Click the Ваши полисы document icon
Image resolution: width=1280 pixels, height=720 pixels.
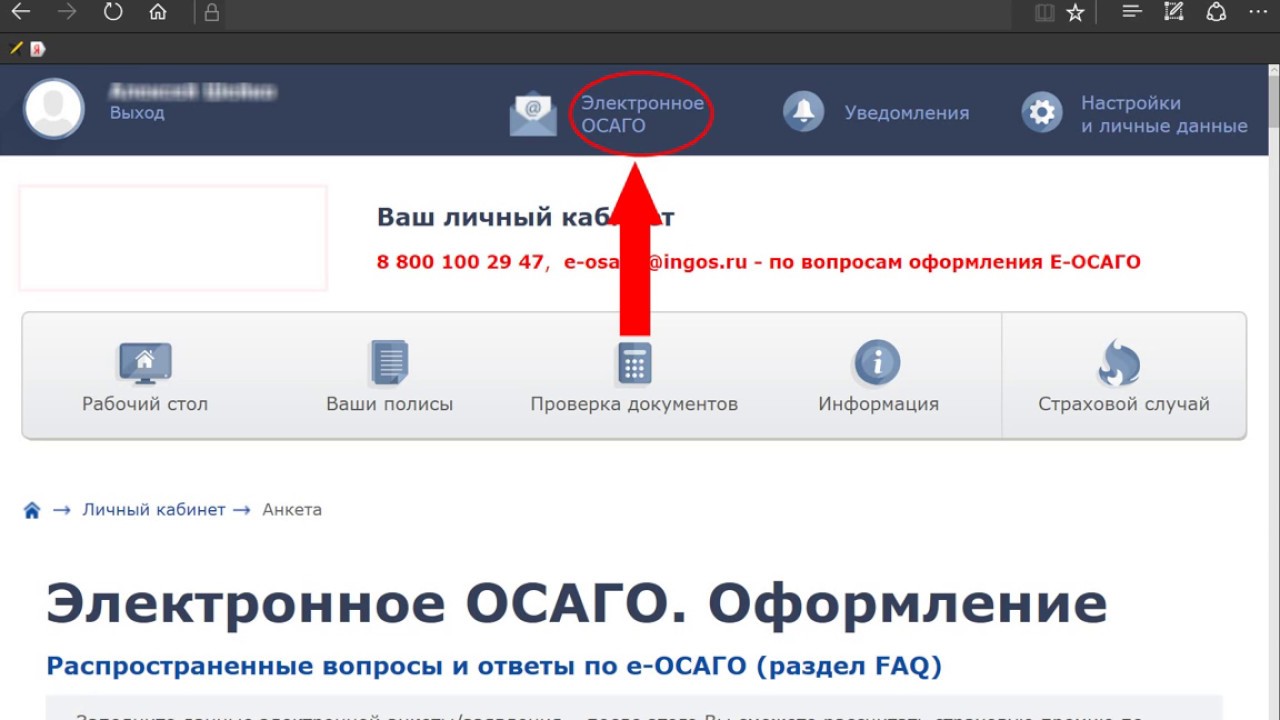(389, 363)
